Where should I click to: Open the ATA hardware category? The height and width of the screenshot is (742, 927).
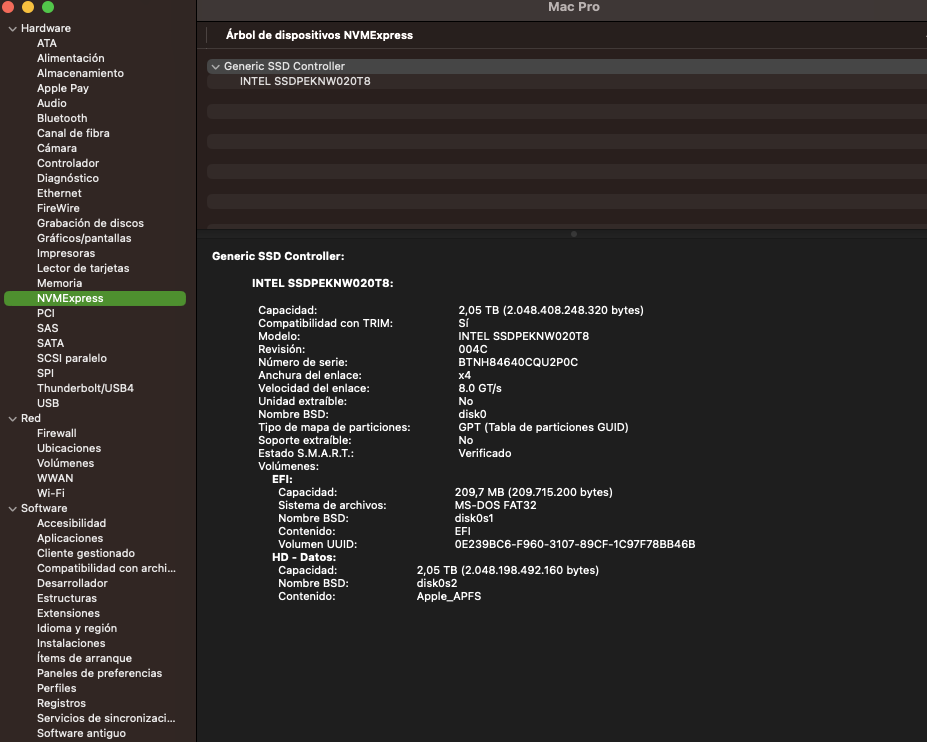click(47, 43)
